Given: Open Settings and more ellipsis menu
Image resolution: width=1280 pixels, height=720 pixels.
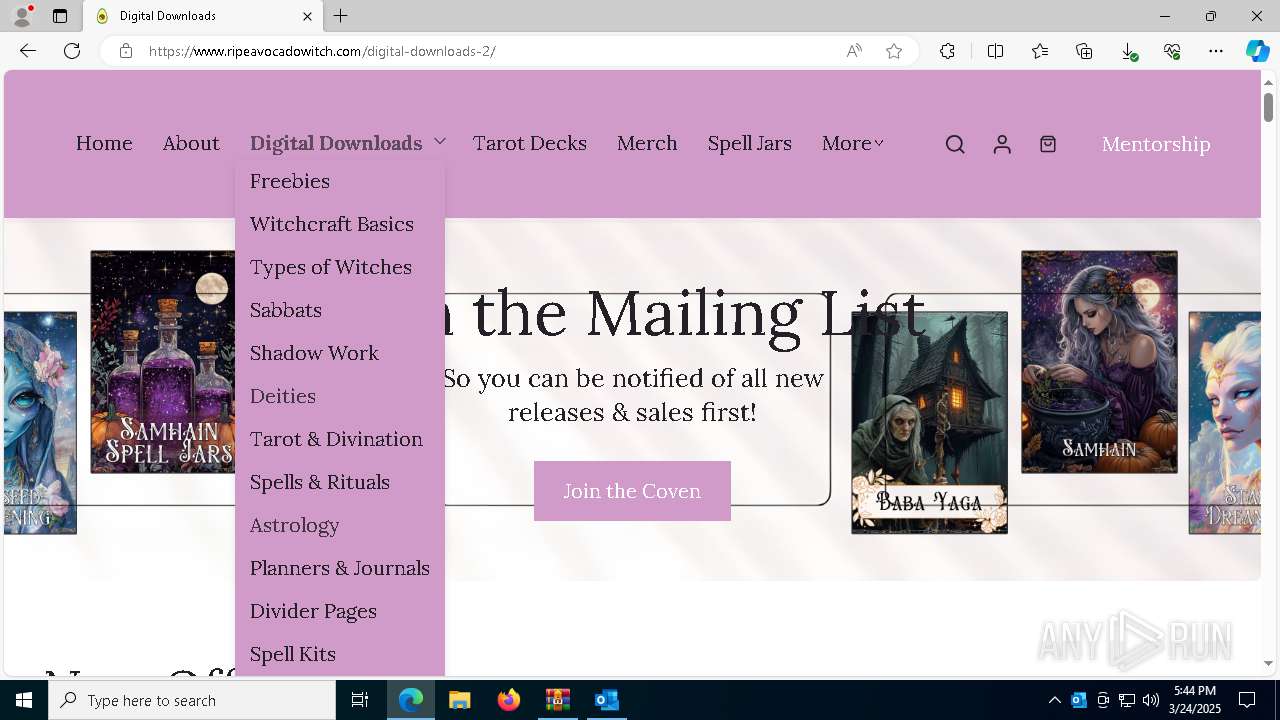Looking at the screenshot, I should tap(1216, 51).
